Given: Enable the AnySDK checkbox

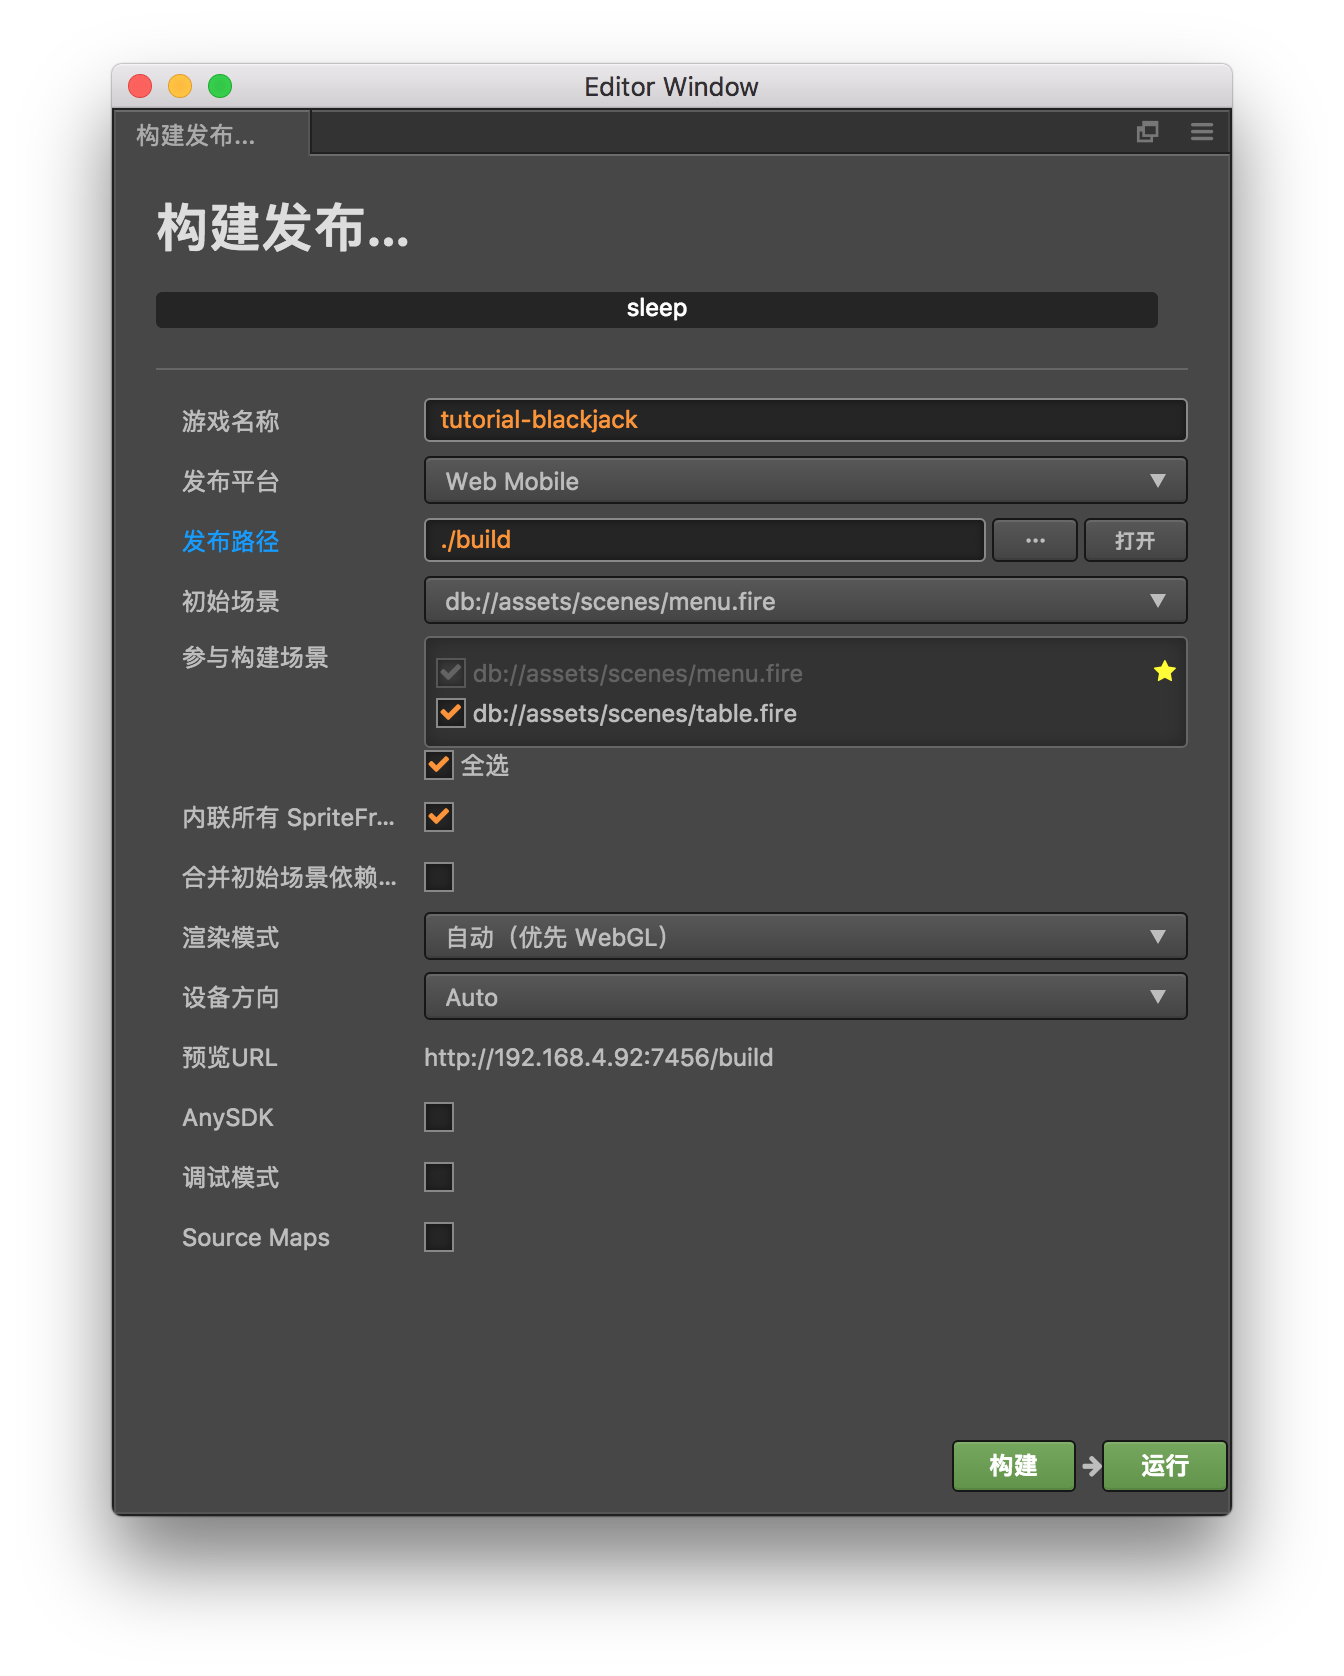Looking at the screenshot, I should click(x=439, y=1117).
